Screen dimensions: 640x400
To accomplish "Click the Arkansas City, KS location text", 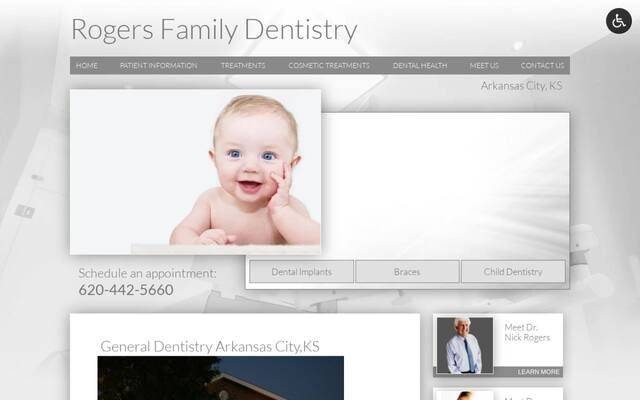I will click(x=521, y=86).
